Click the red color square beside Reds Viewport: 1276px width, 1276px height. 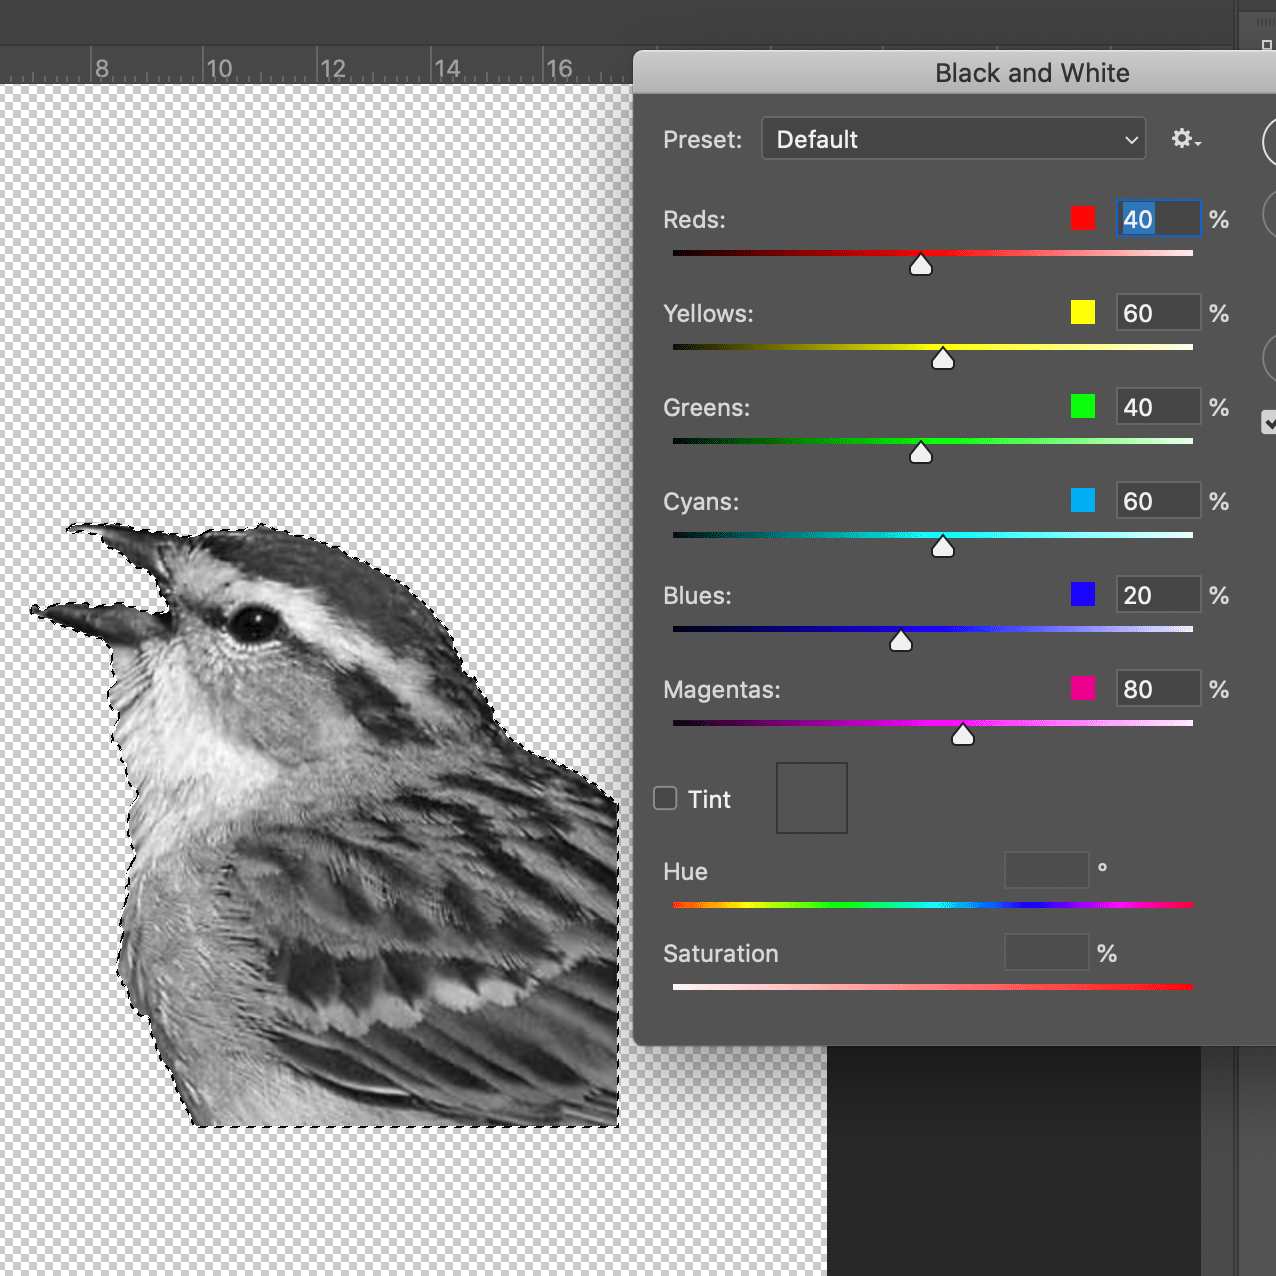1083,218
